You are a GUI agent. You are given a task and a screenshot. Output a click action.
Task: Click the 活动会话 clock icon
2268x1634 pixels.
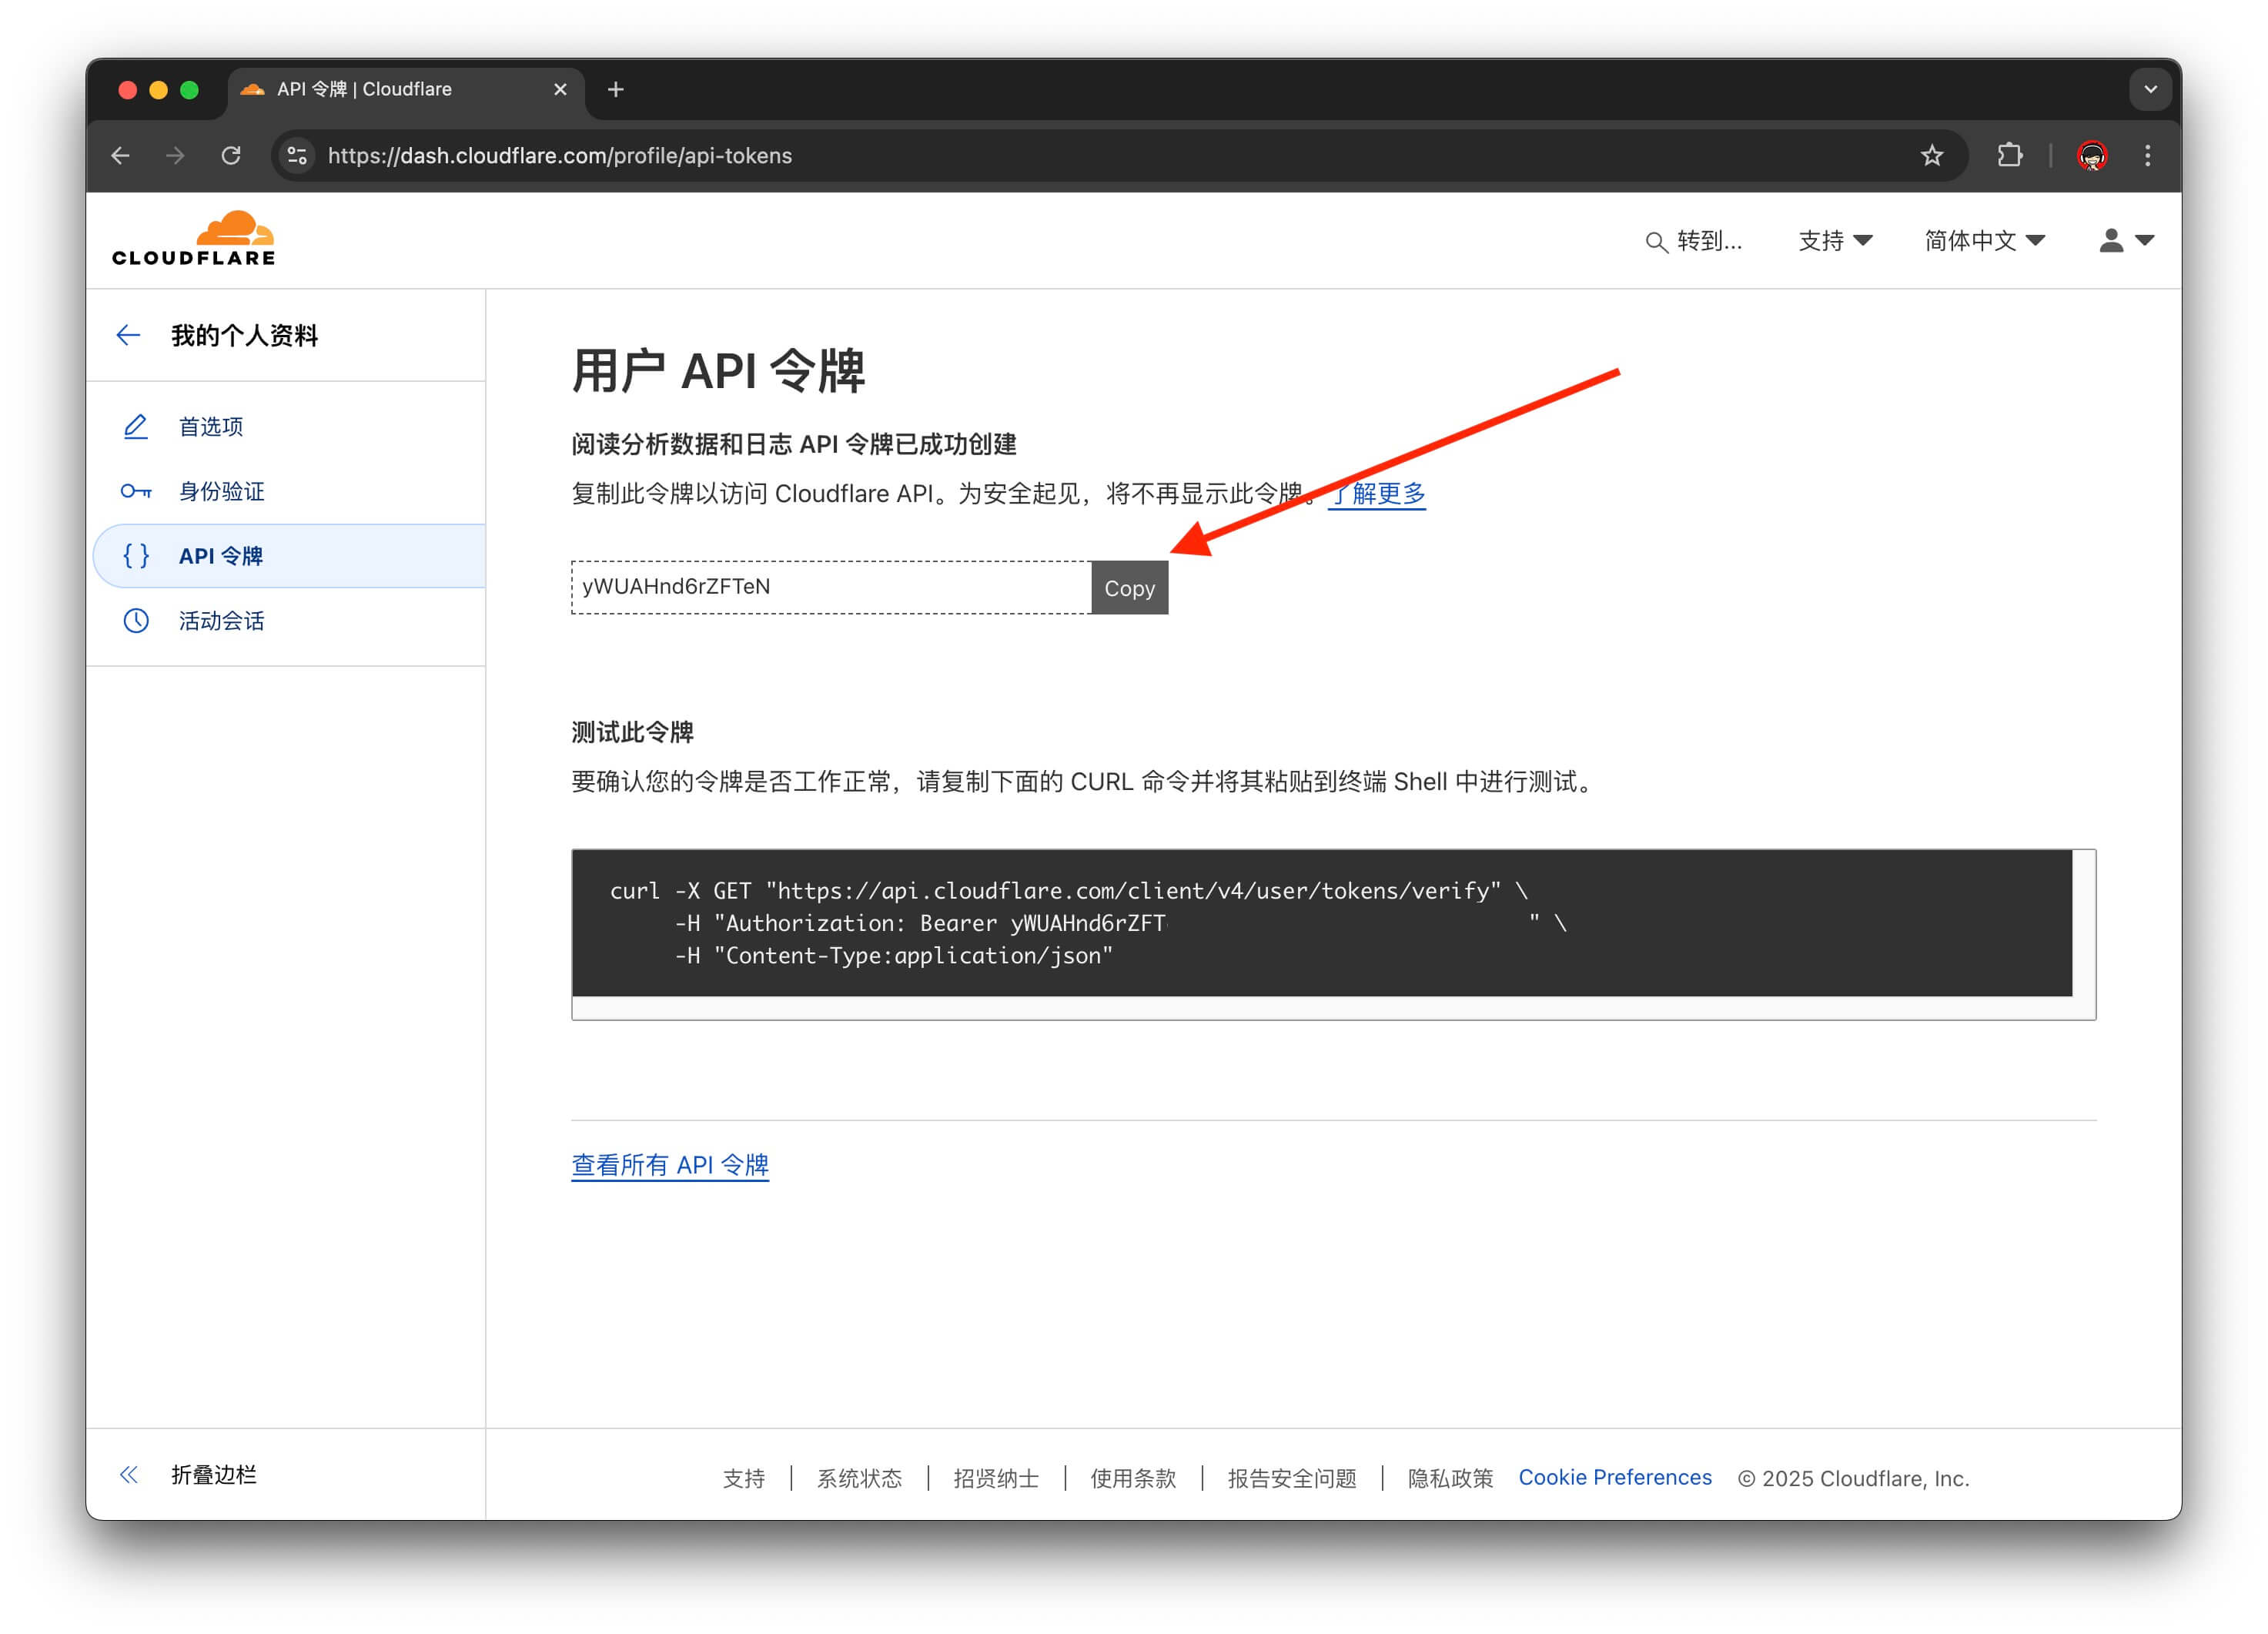tap(136, 621)
